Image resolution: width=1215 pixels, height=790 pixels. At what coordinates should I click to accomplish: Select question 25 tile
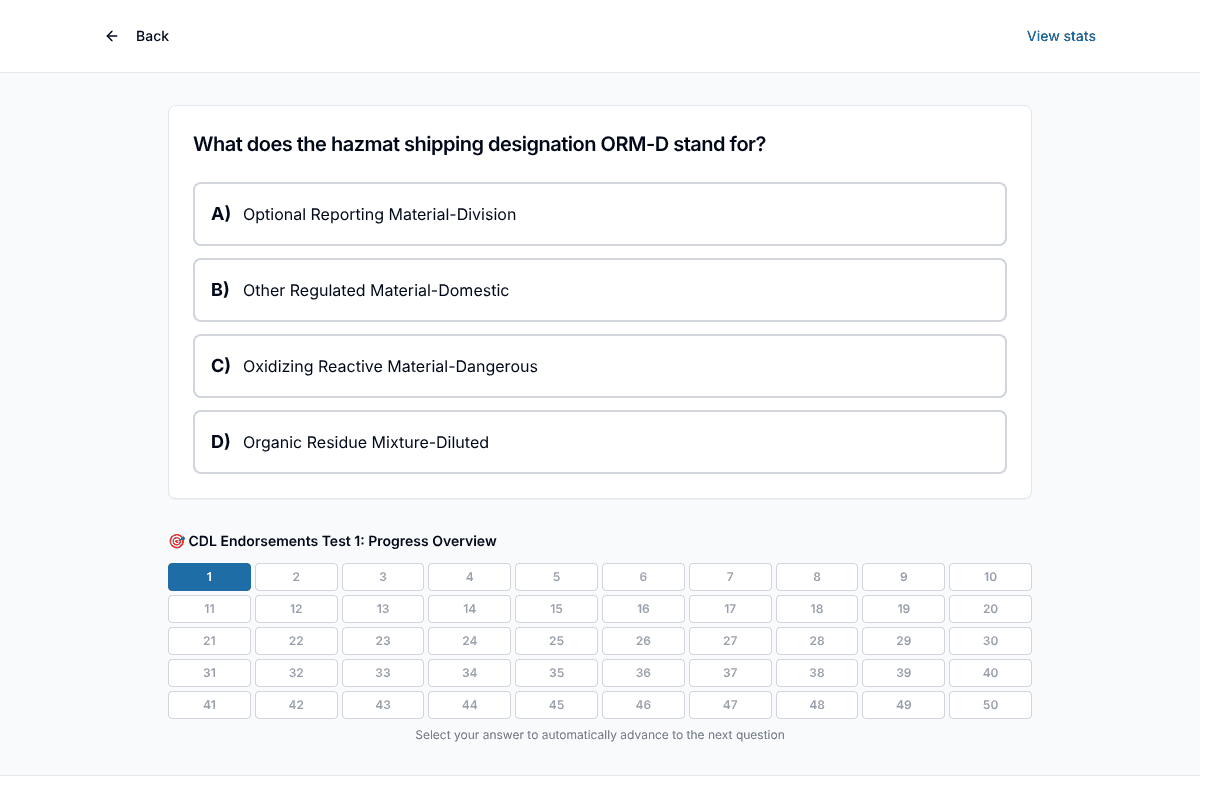(556, 641)
